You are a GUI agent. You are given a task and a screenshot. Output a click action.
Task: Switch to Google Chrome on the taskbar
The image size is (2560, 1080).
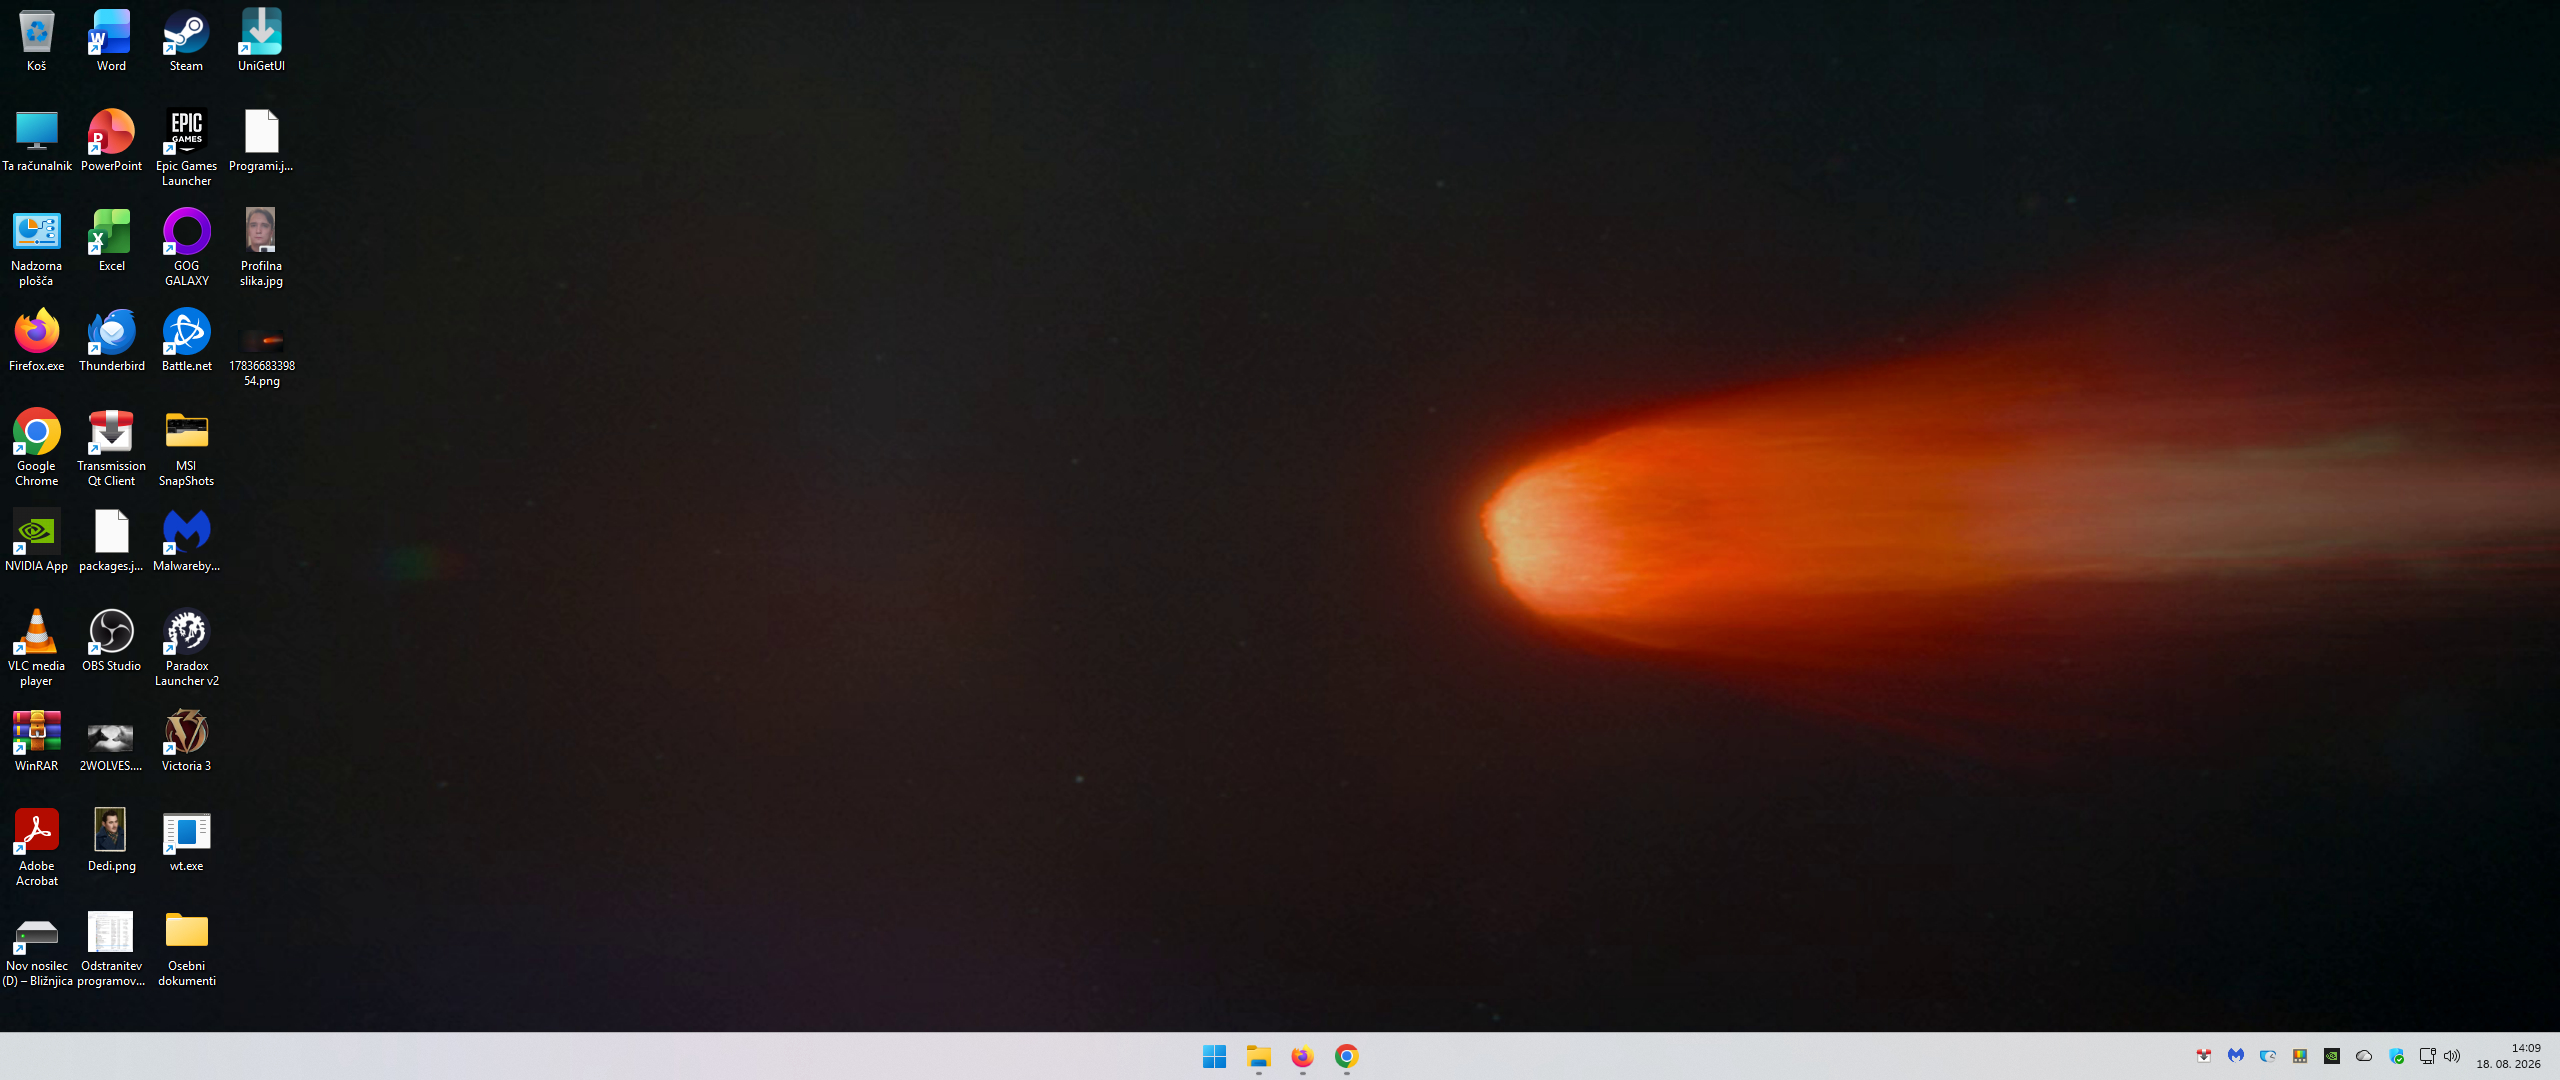coord(1346,1056)
